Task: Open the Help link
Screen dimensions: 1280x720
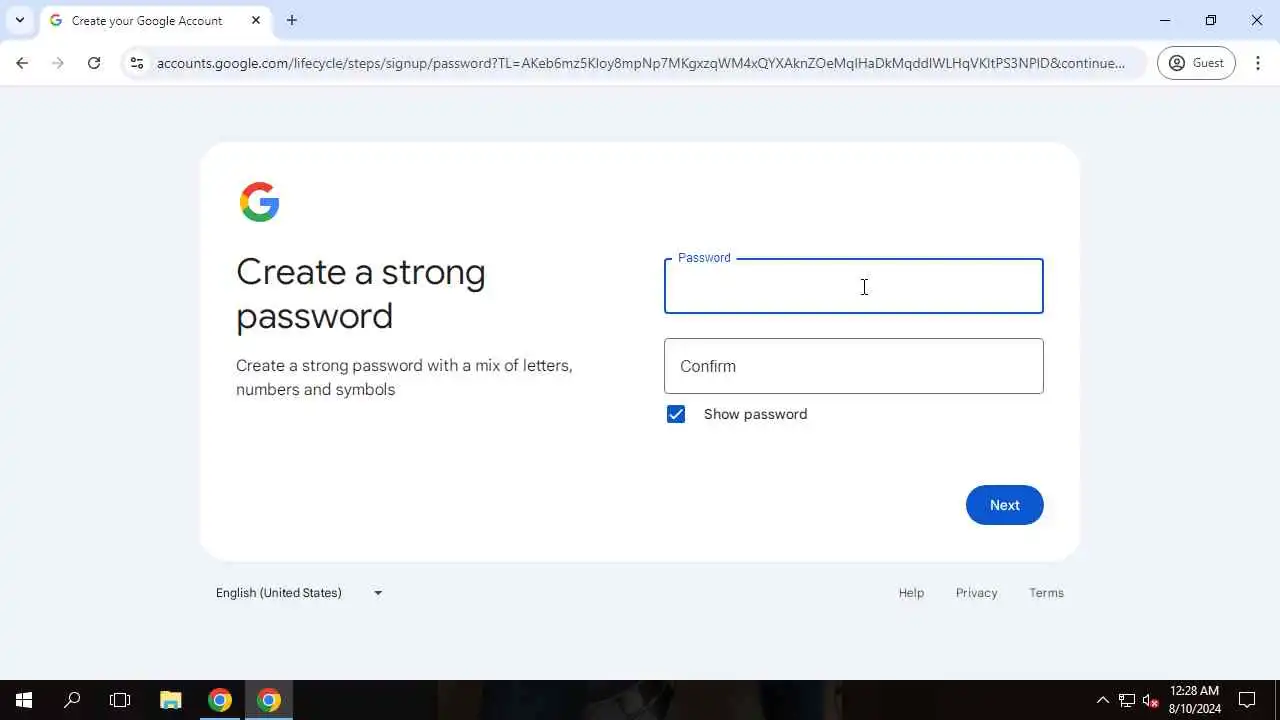Action: point(911,593)
